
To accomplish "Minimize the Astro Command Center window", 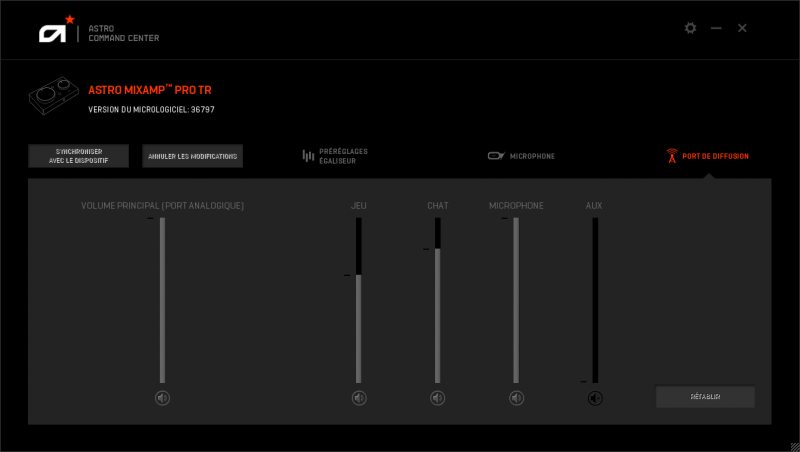I will tap(716, 28).
